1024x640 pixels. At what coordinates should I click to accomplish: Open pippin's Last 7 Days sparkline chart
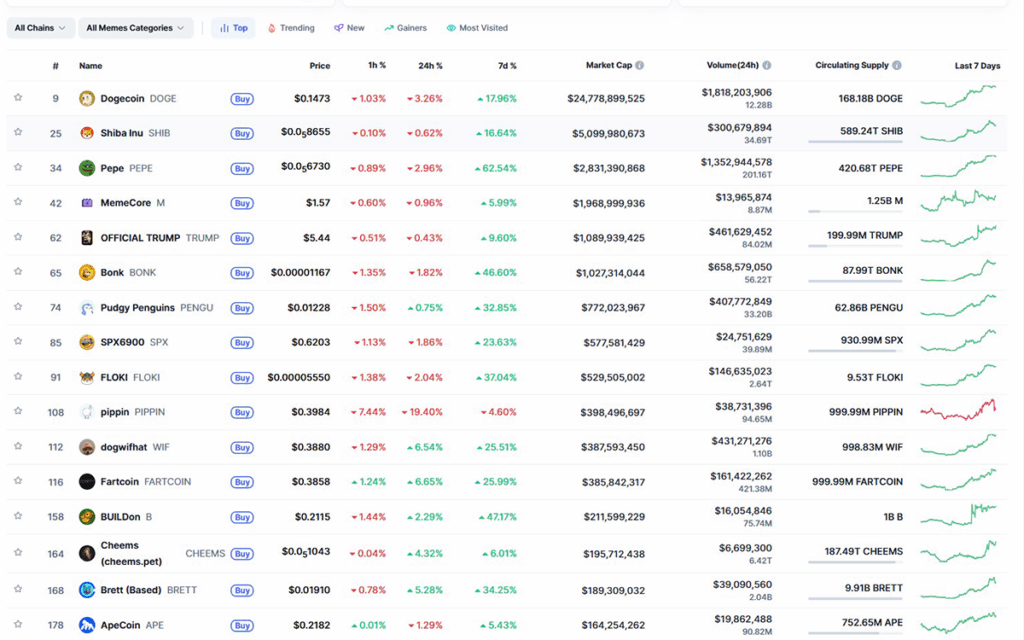[958, 411]
